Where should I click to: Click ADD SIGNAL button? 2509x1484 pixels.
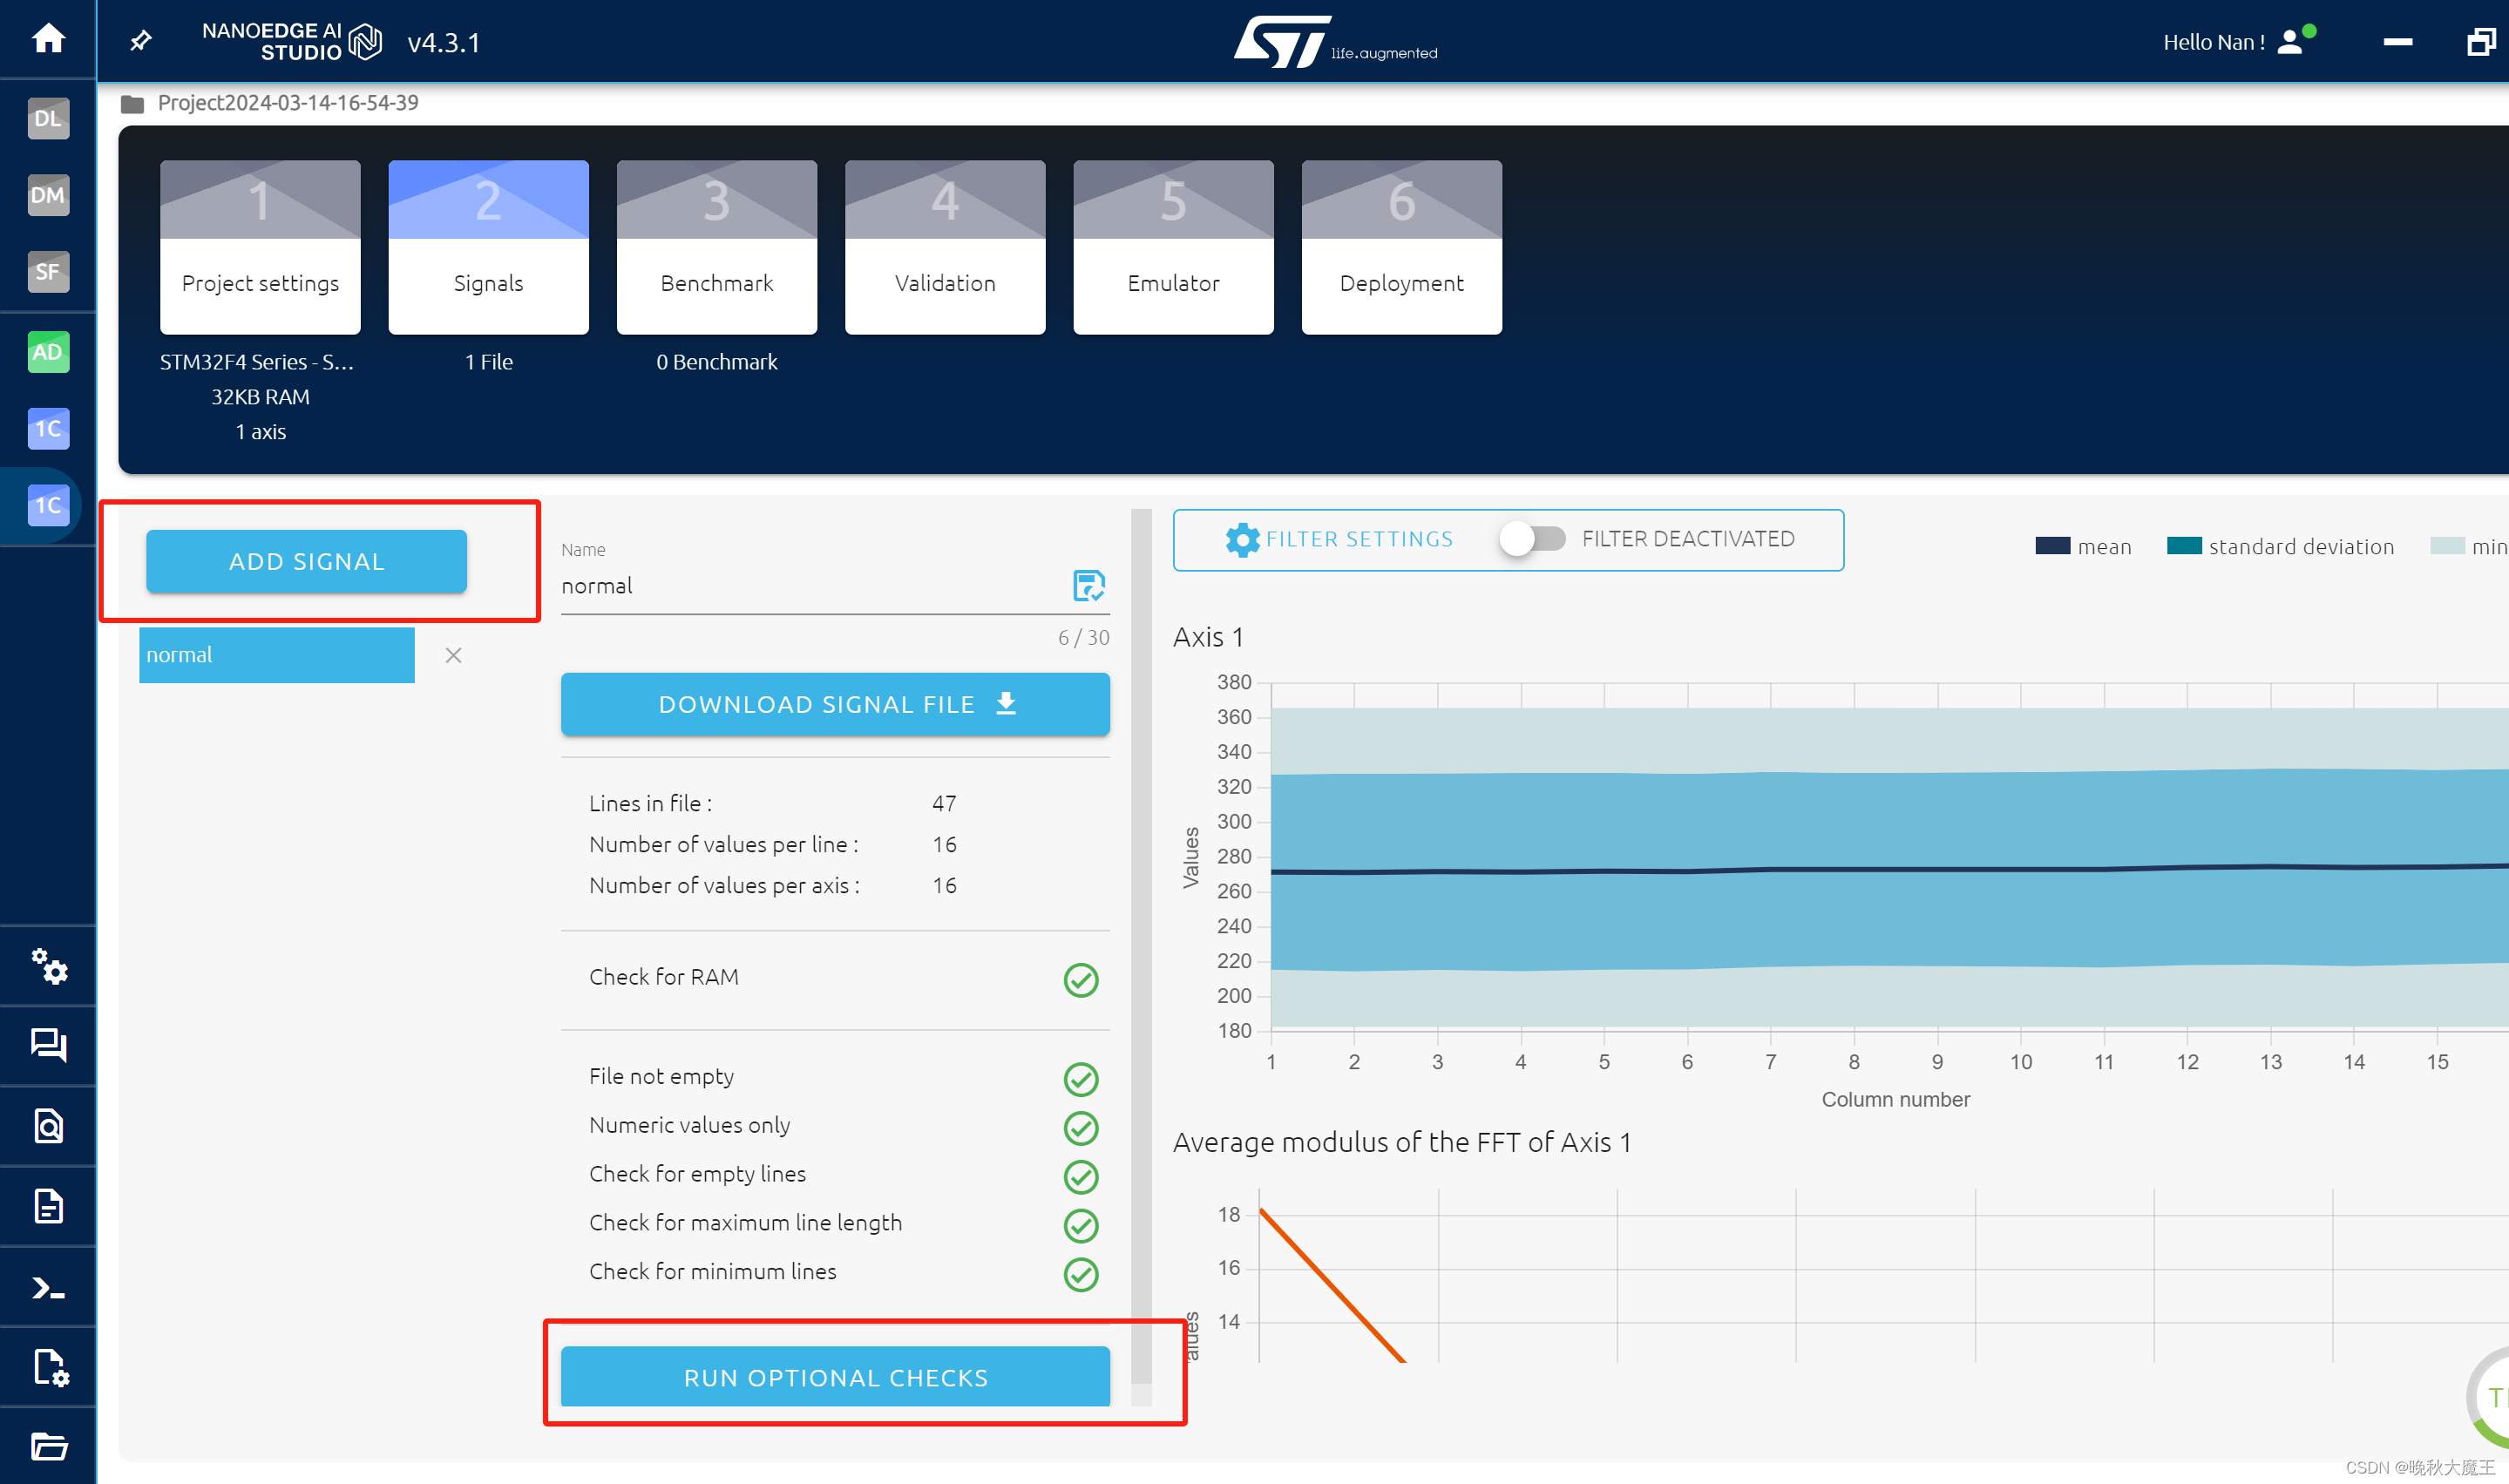(x=306, y=562)
